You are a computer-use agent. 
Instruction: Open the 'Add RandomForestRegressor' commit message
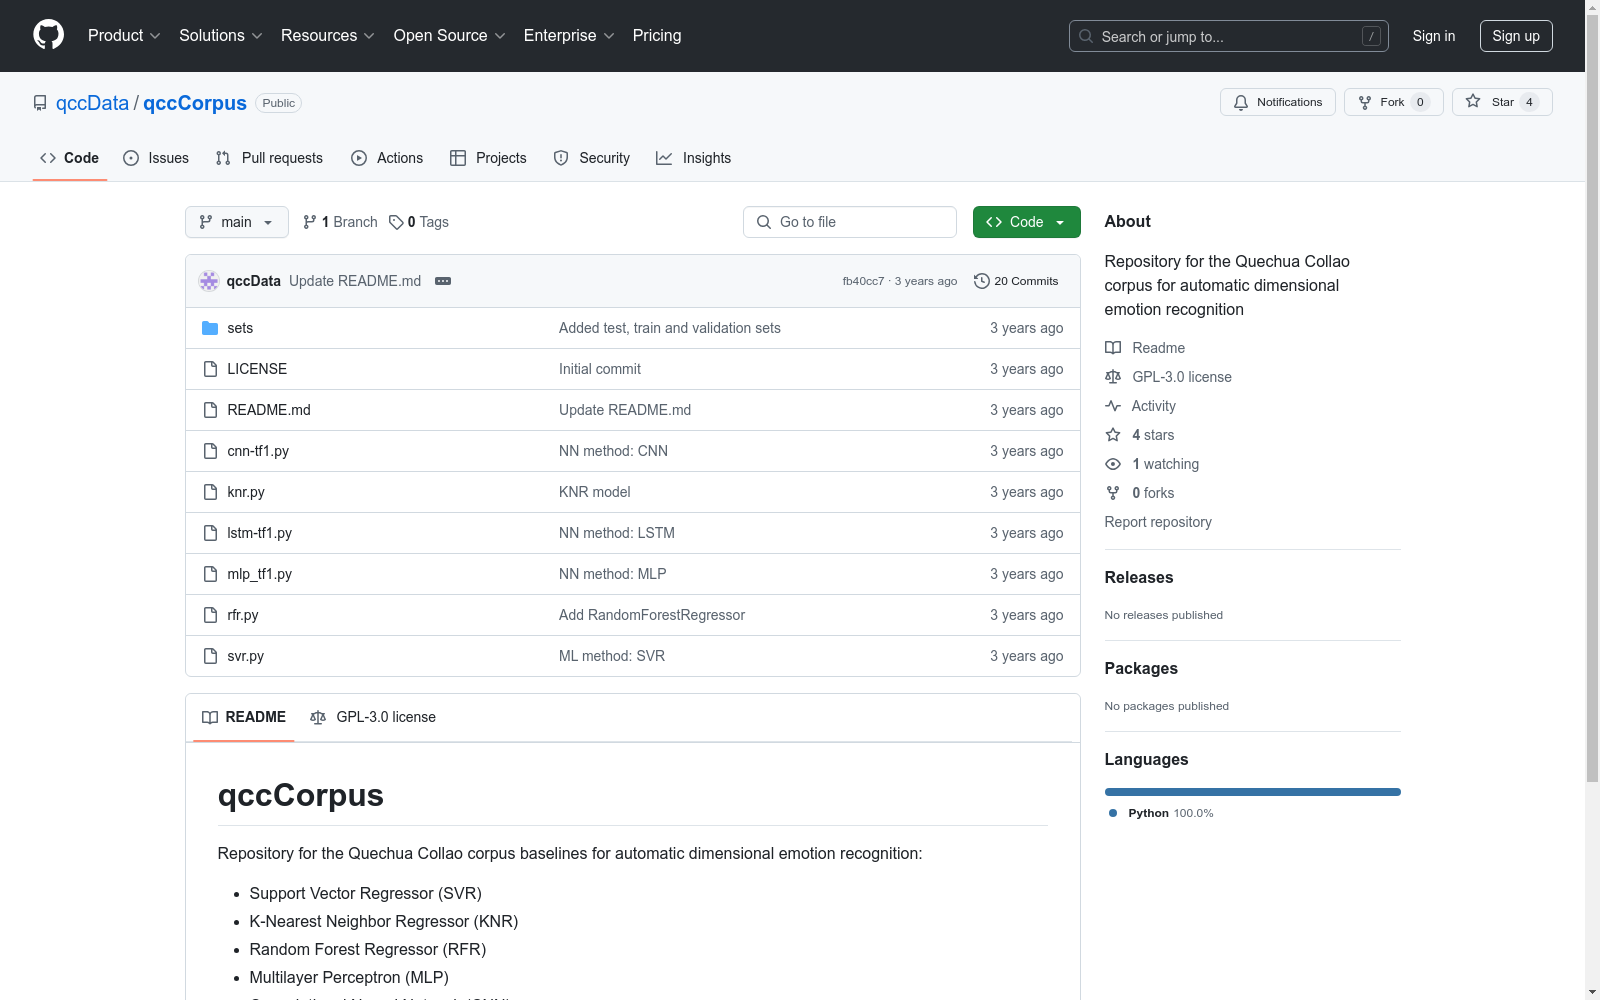(652, 615)
